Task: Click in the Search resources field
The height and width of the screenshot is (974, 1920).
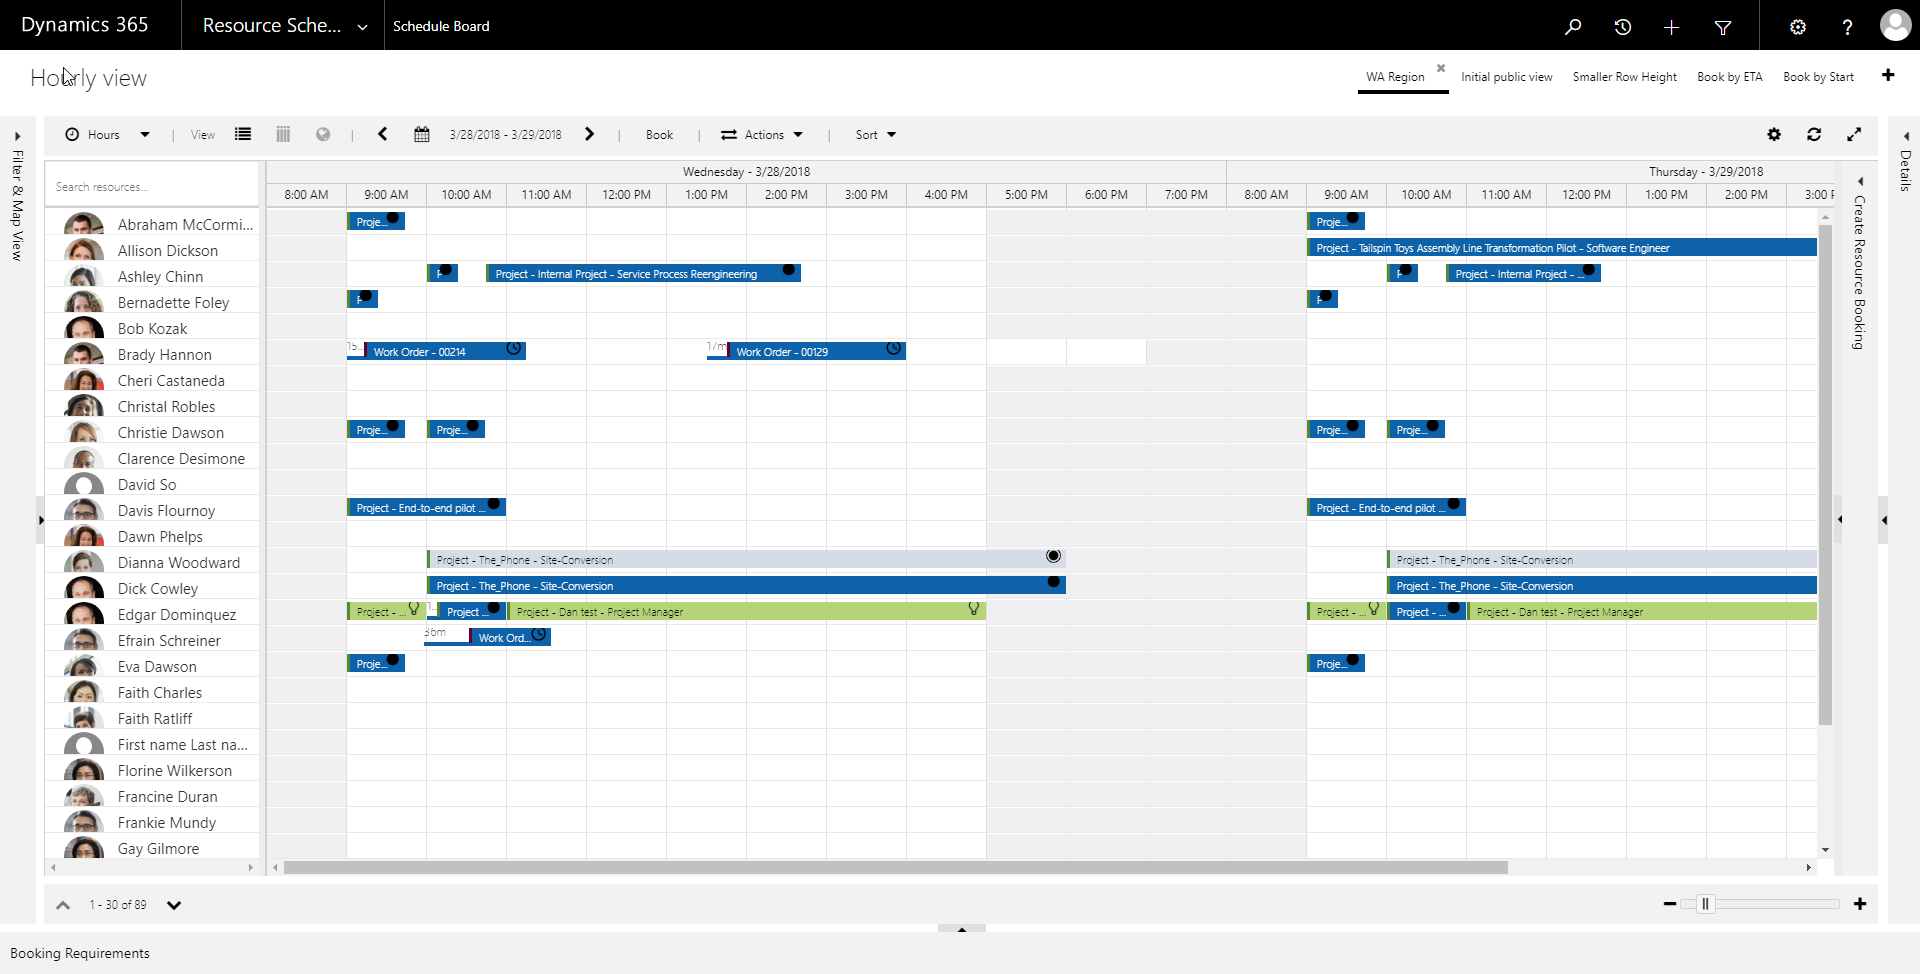Action: tap(150, 187)
